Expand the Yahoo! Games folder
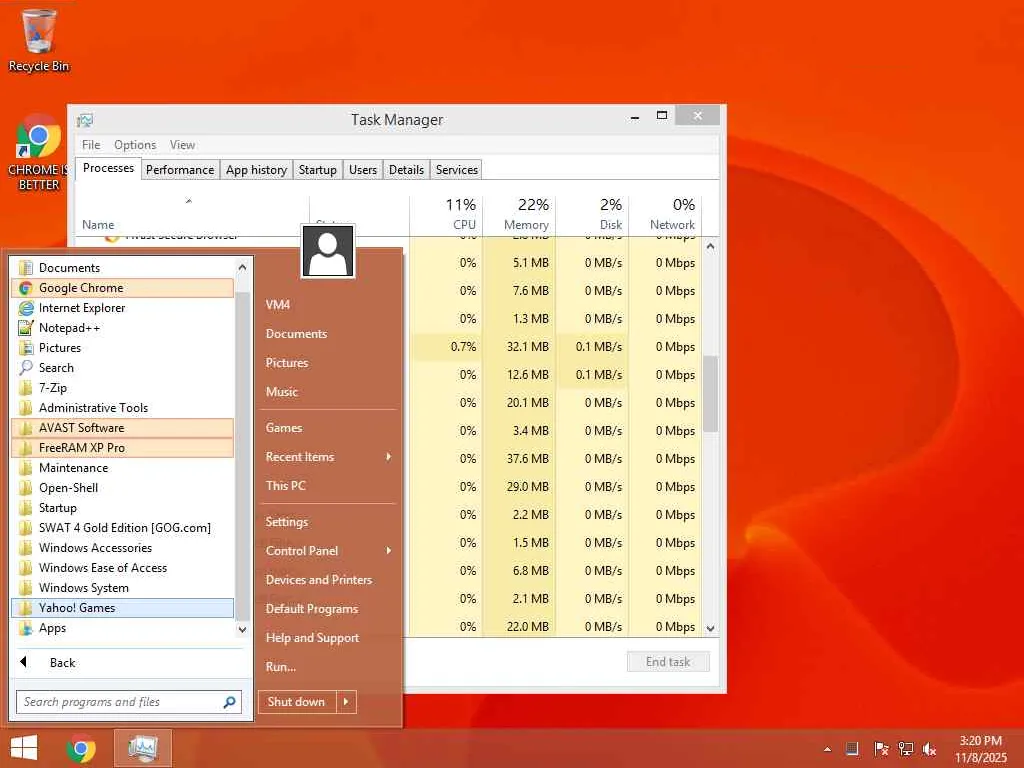 [x=123, y=608]
